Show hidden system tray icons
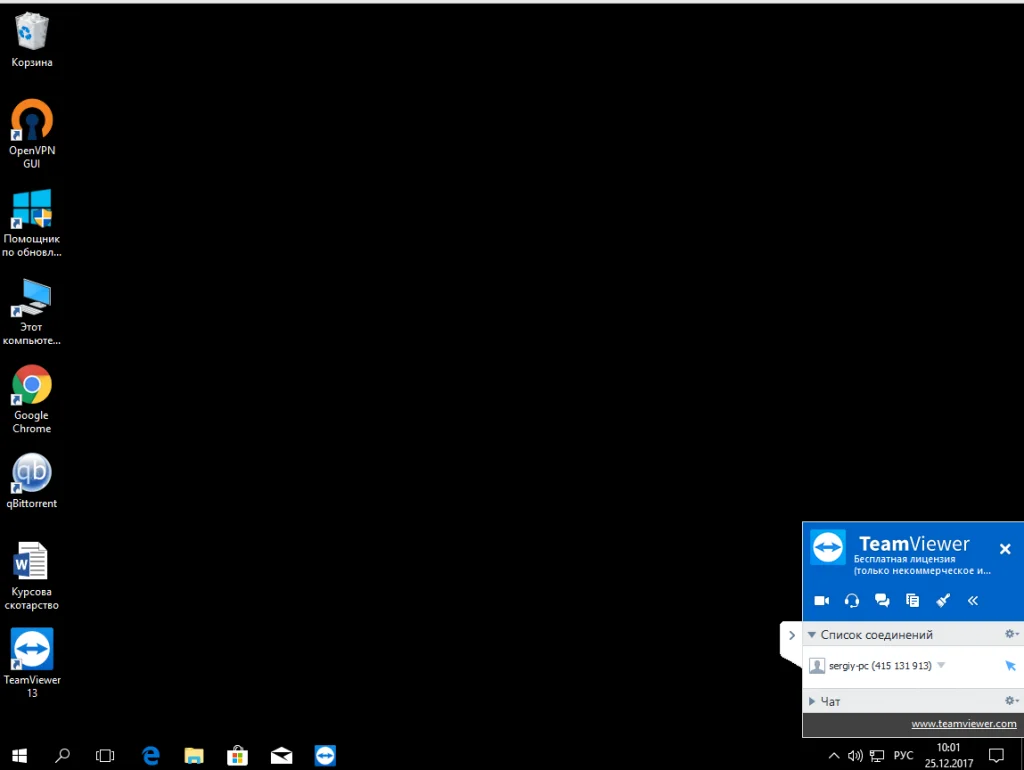Viewport: 1024px width, 770px height. point(834,756)
